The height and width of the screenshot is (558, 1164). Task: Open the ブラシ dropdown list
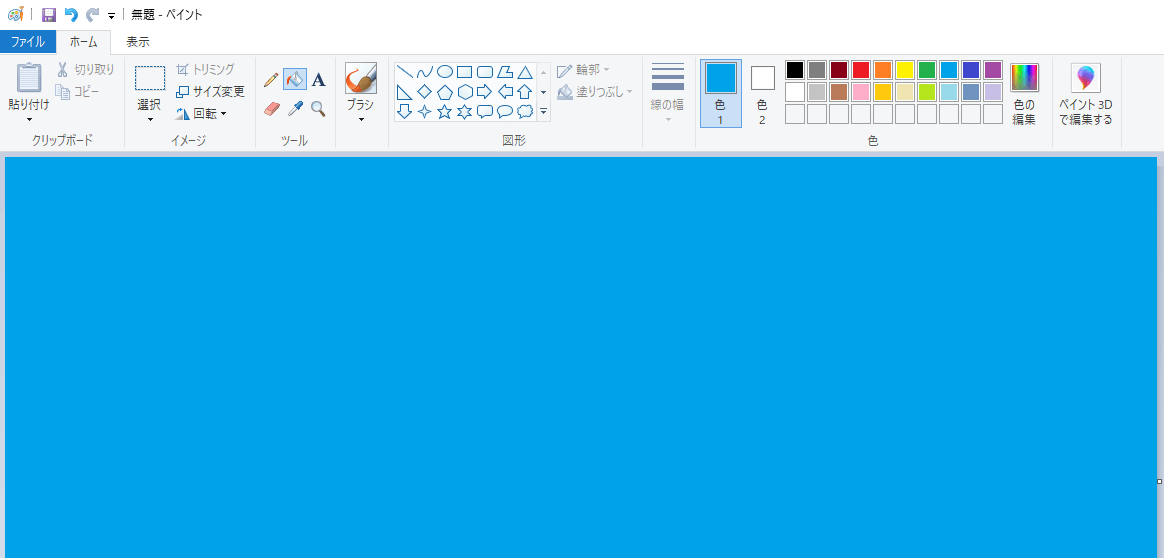(360, 119)
